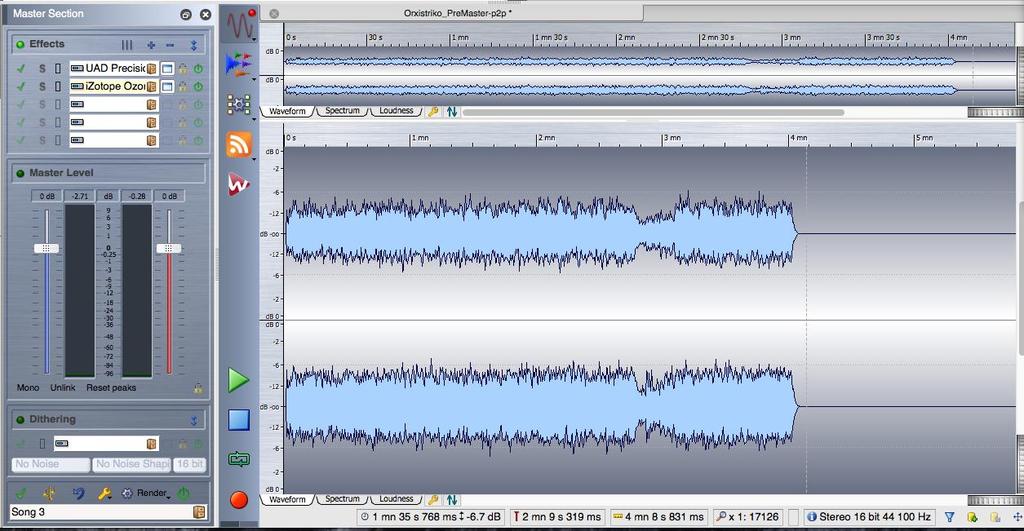Click the yellow routing arrows icon beside bypass check
The height and width of the screenshot is (531, 1024).
(x=49, y=493)
